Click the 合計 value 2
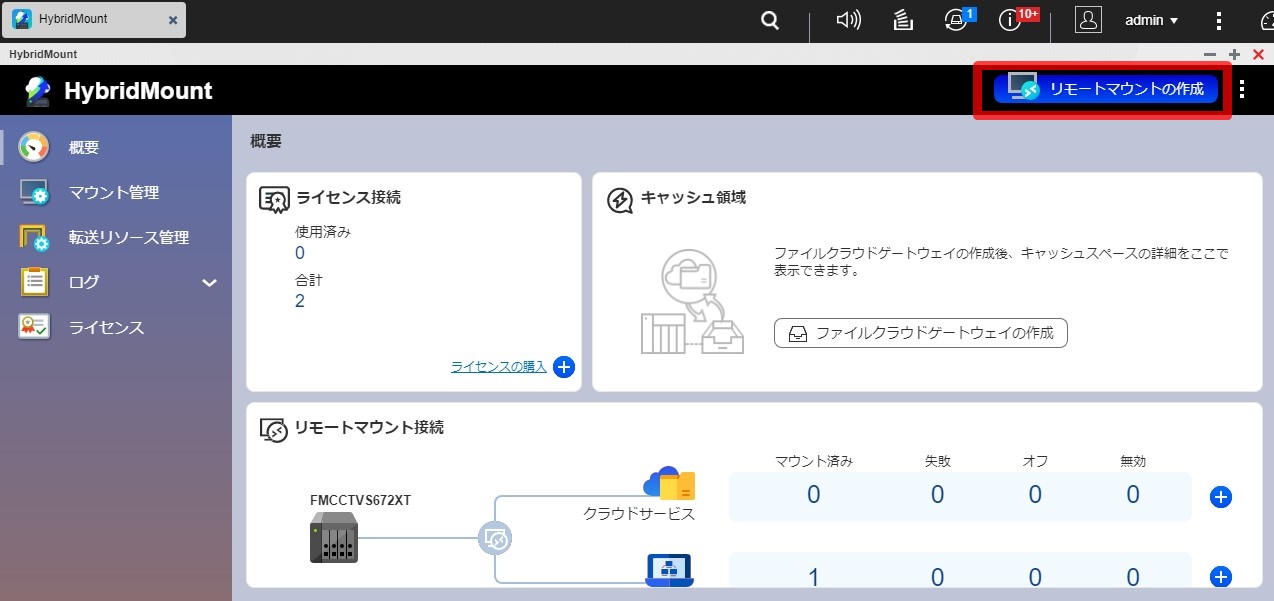1274x601 pixels. coord(300,301)
